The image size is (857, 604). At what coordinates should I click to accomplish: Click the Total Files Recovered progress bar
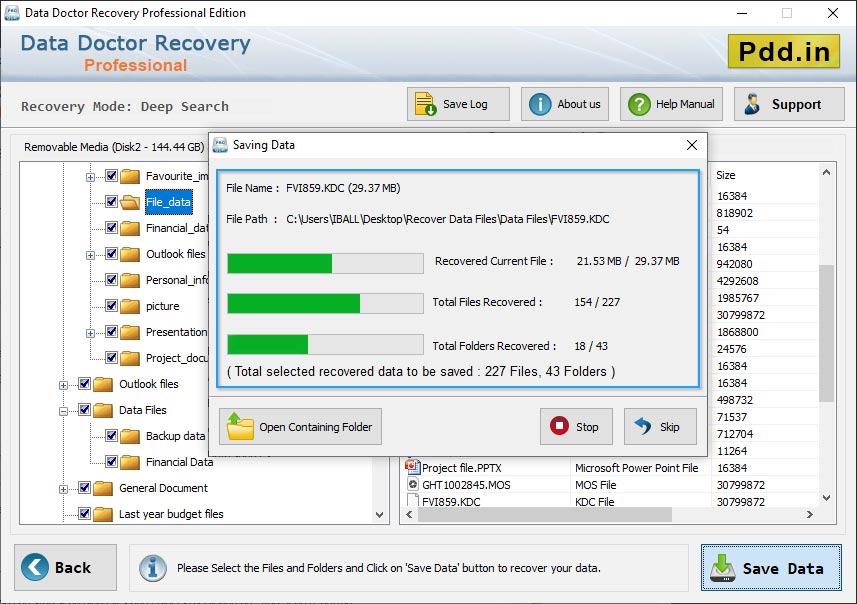tap(325, 303)
